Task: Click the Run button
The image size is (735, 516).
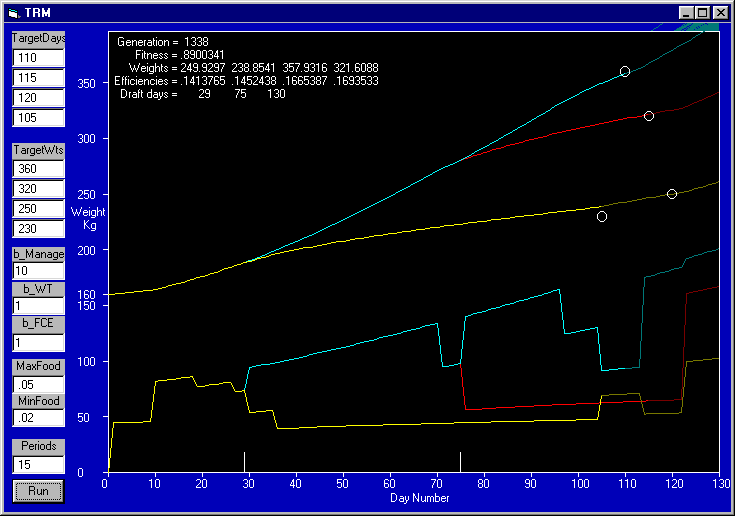Action: [x=38, y=492]
